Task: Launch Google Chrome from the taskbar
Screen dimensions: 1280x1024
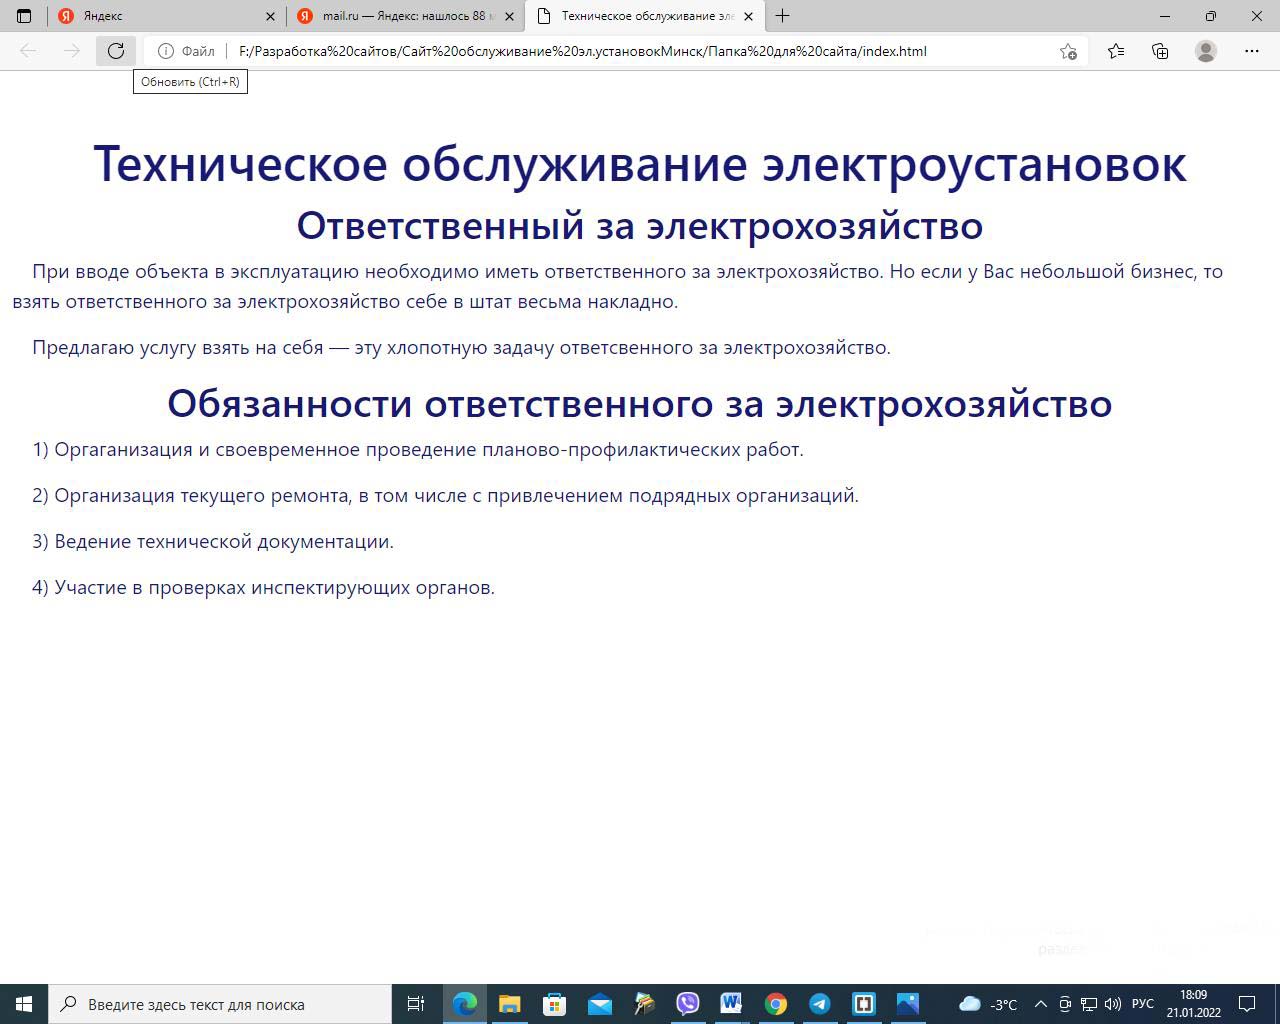Action: click(776, 1004)
